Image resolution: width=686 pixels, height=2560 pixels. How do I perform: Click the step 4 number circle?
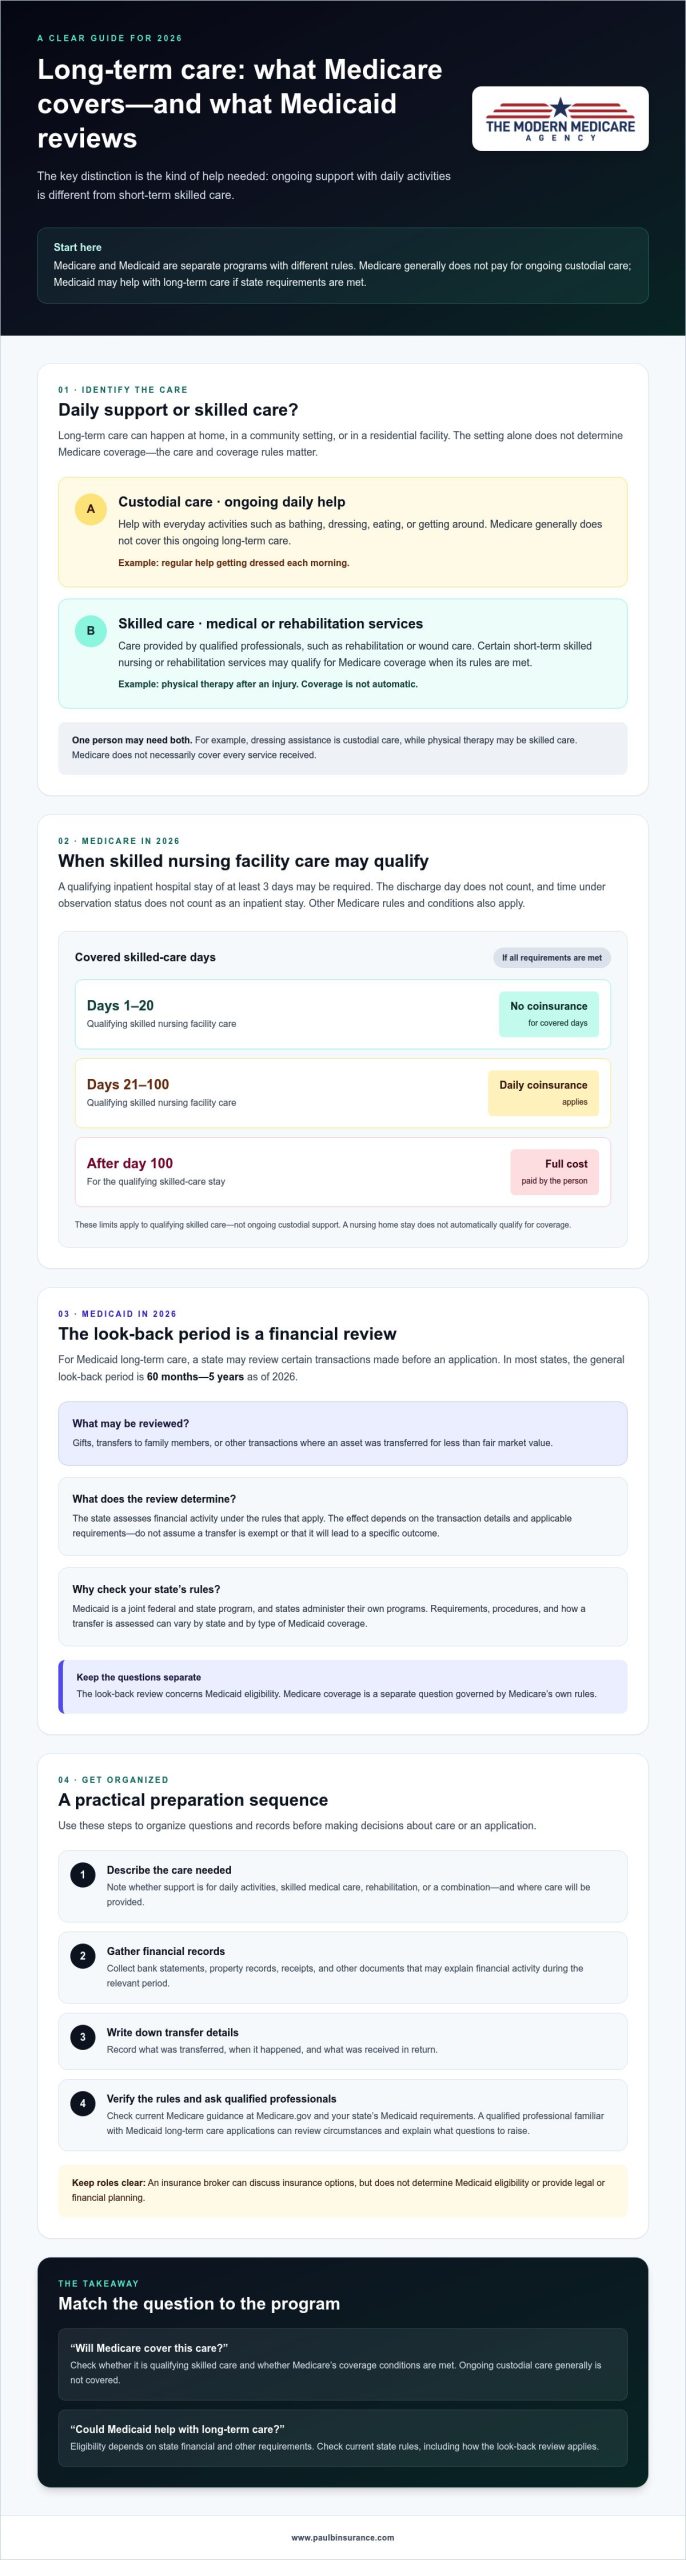[x=83, y=2103]
